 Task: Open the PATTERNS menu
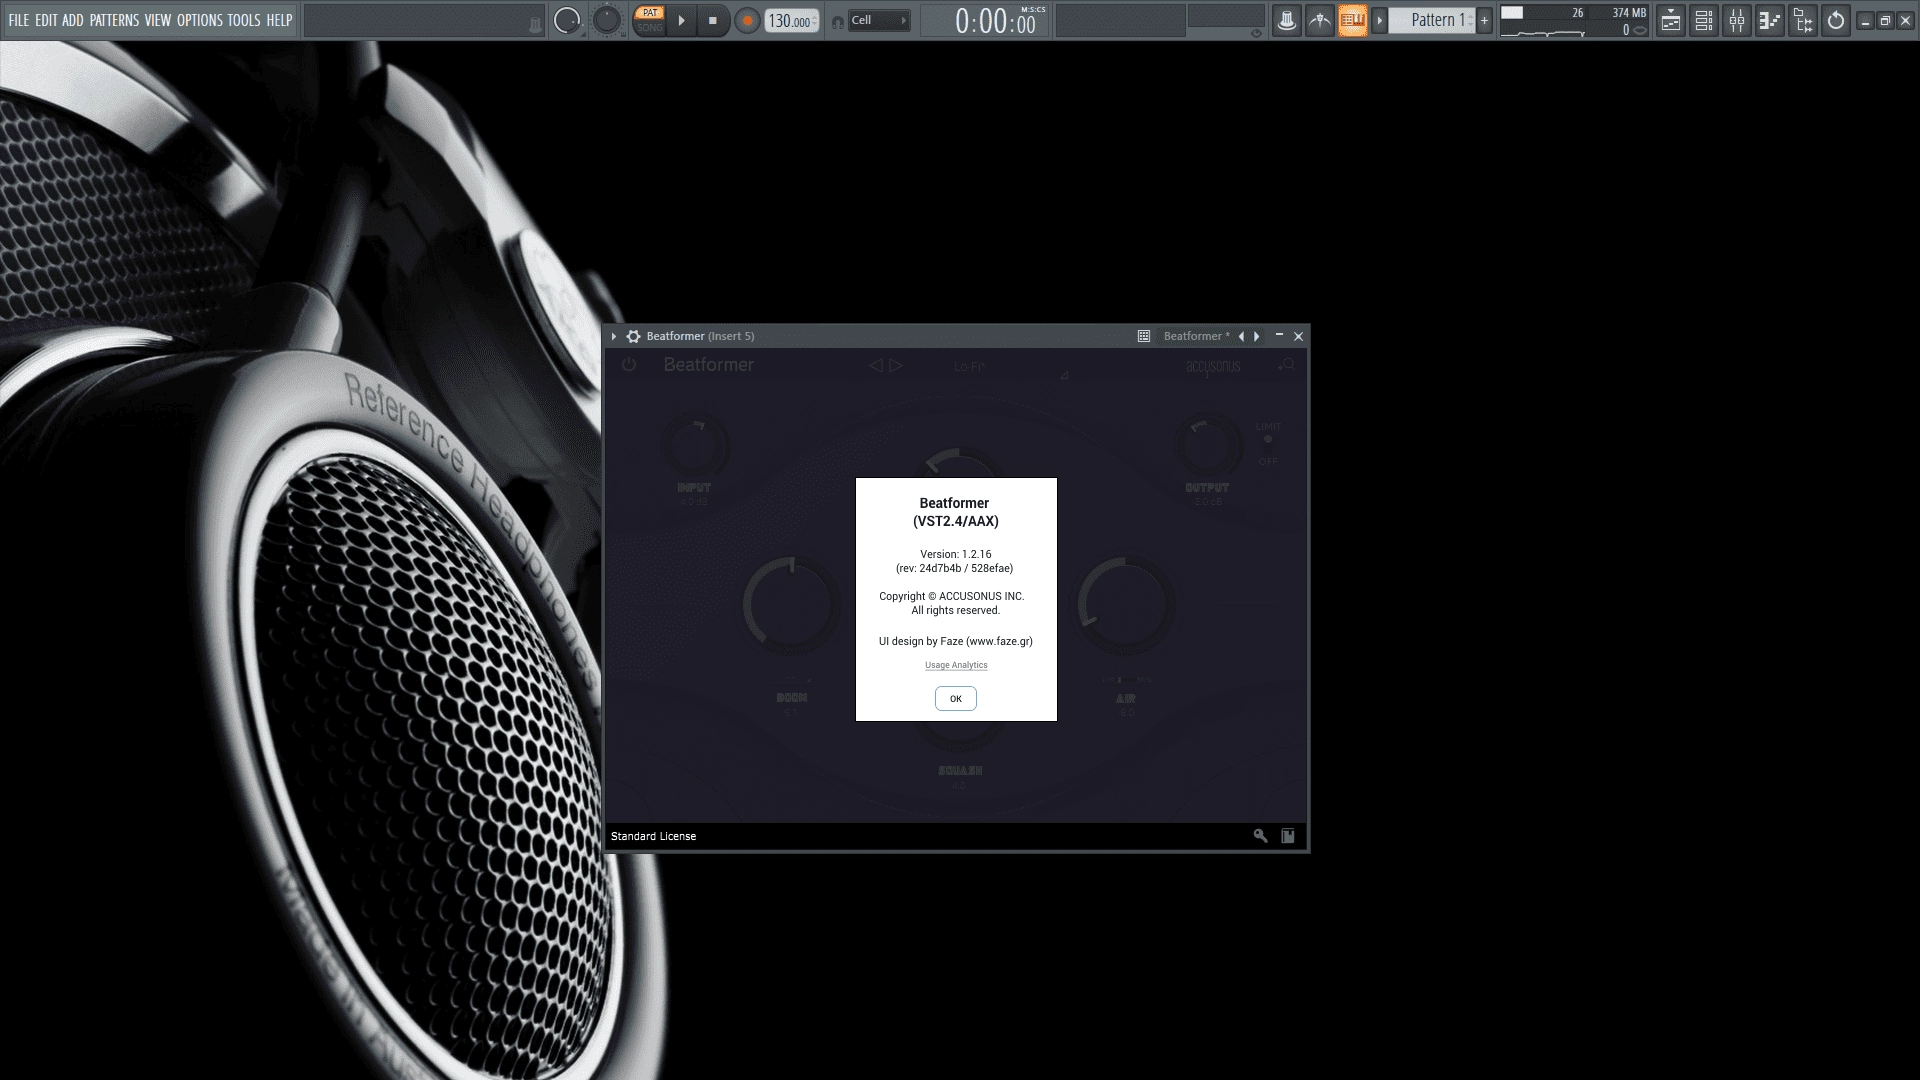click(114, 20)
